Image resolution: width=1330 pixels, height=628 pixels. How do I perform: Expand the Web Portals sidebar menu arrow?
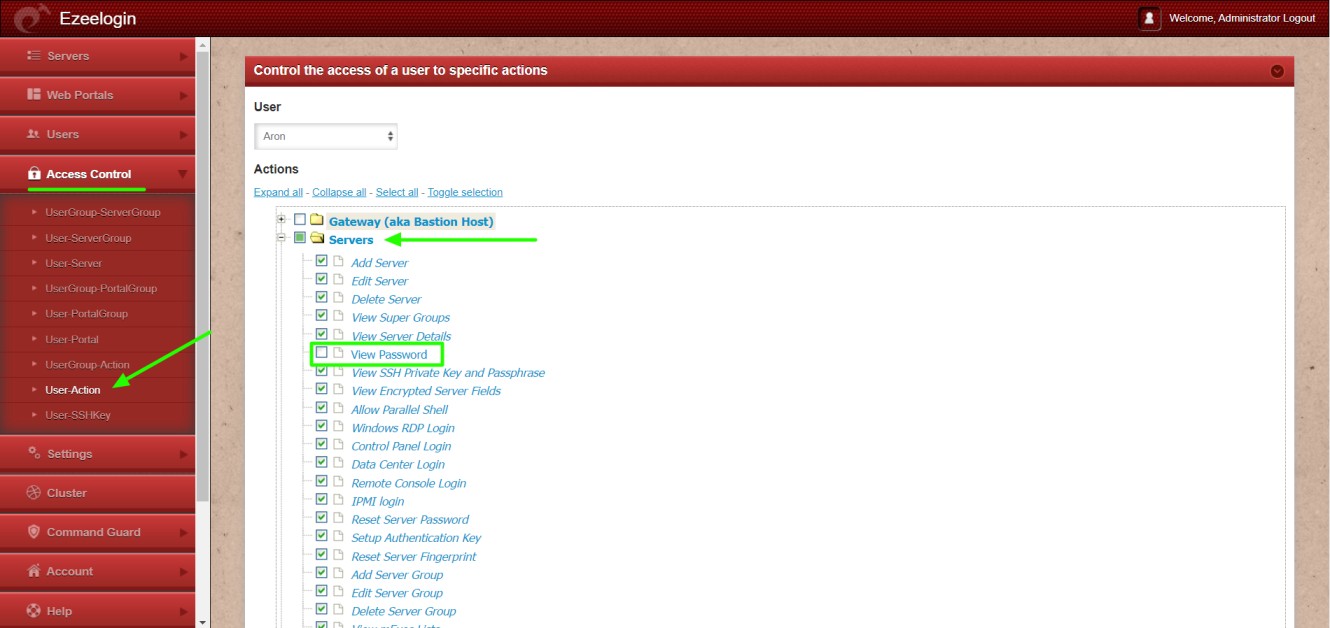[x=183, y=96]
